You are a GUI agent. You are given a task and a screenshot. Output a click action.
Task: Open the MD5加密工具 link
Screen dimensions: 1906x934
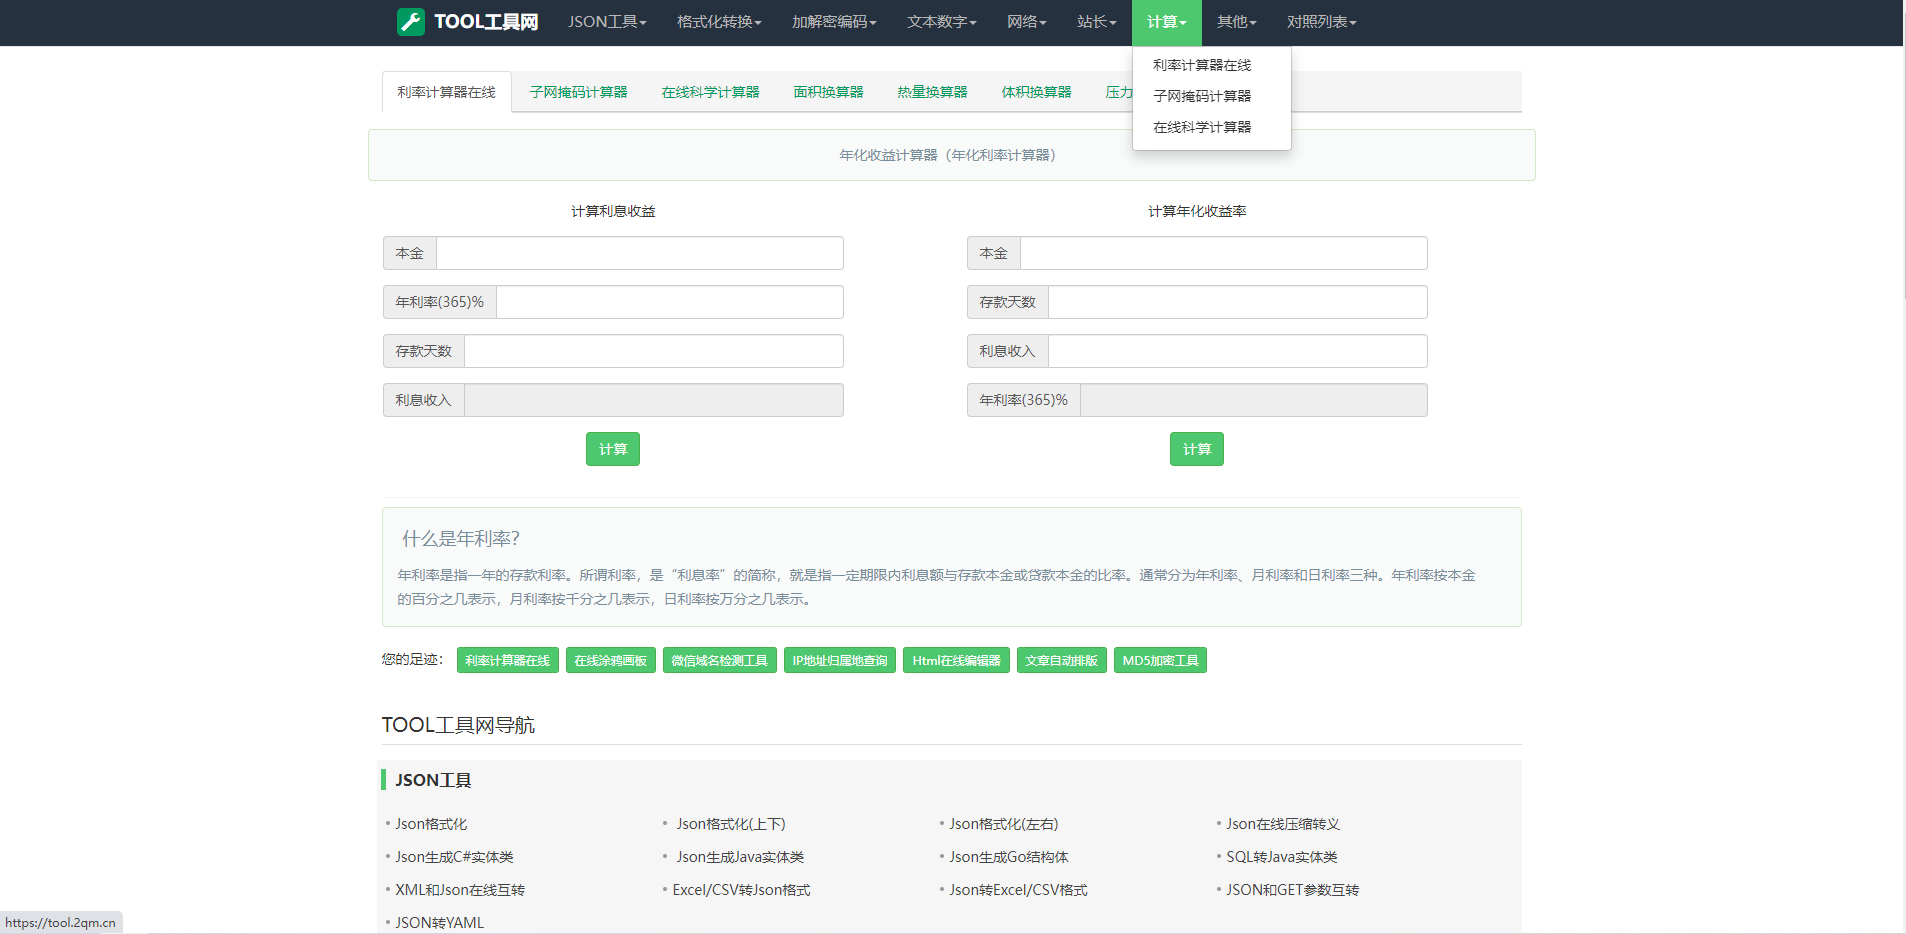[1160, 660]
